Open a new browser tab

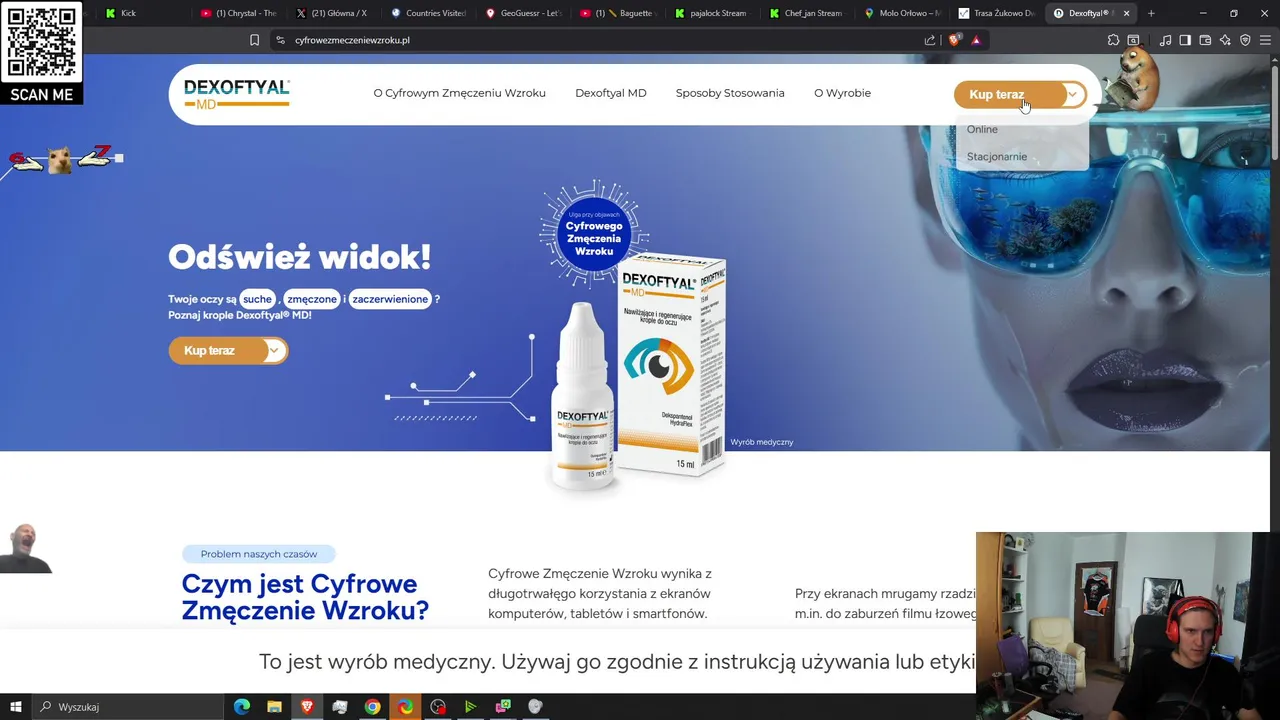coord(1151,13)
